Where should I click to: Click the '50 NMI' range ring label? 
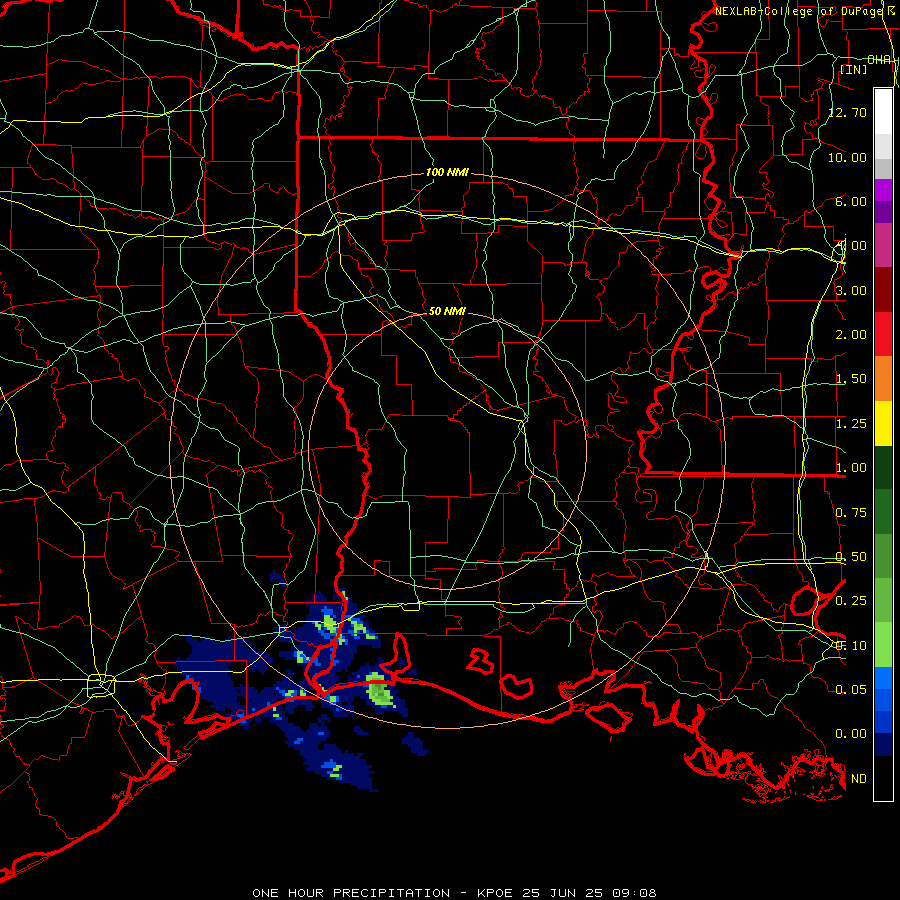click(447, 311)
